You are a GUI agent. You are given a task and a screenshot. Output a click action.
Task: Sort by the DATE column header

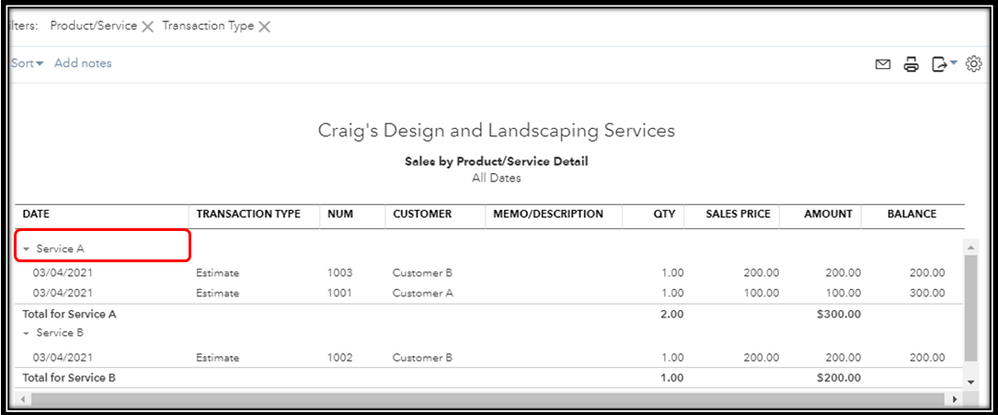pyautogui.click(x=36, y=215)
